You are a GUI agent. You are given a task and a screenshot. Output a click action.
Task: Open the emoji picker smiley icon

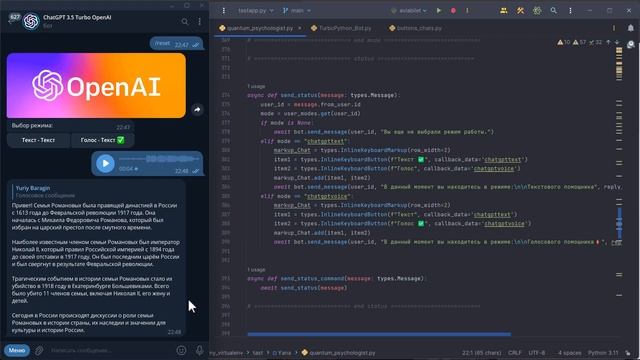pos(181,350)
